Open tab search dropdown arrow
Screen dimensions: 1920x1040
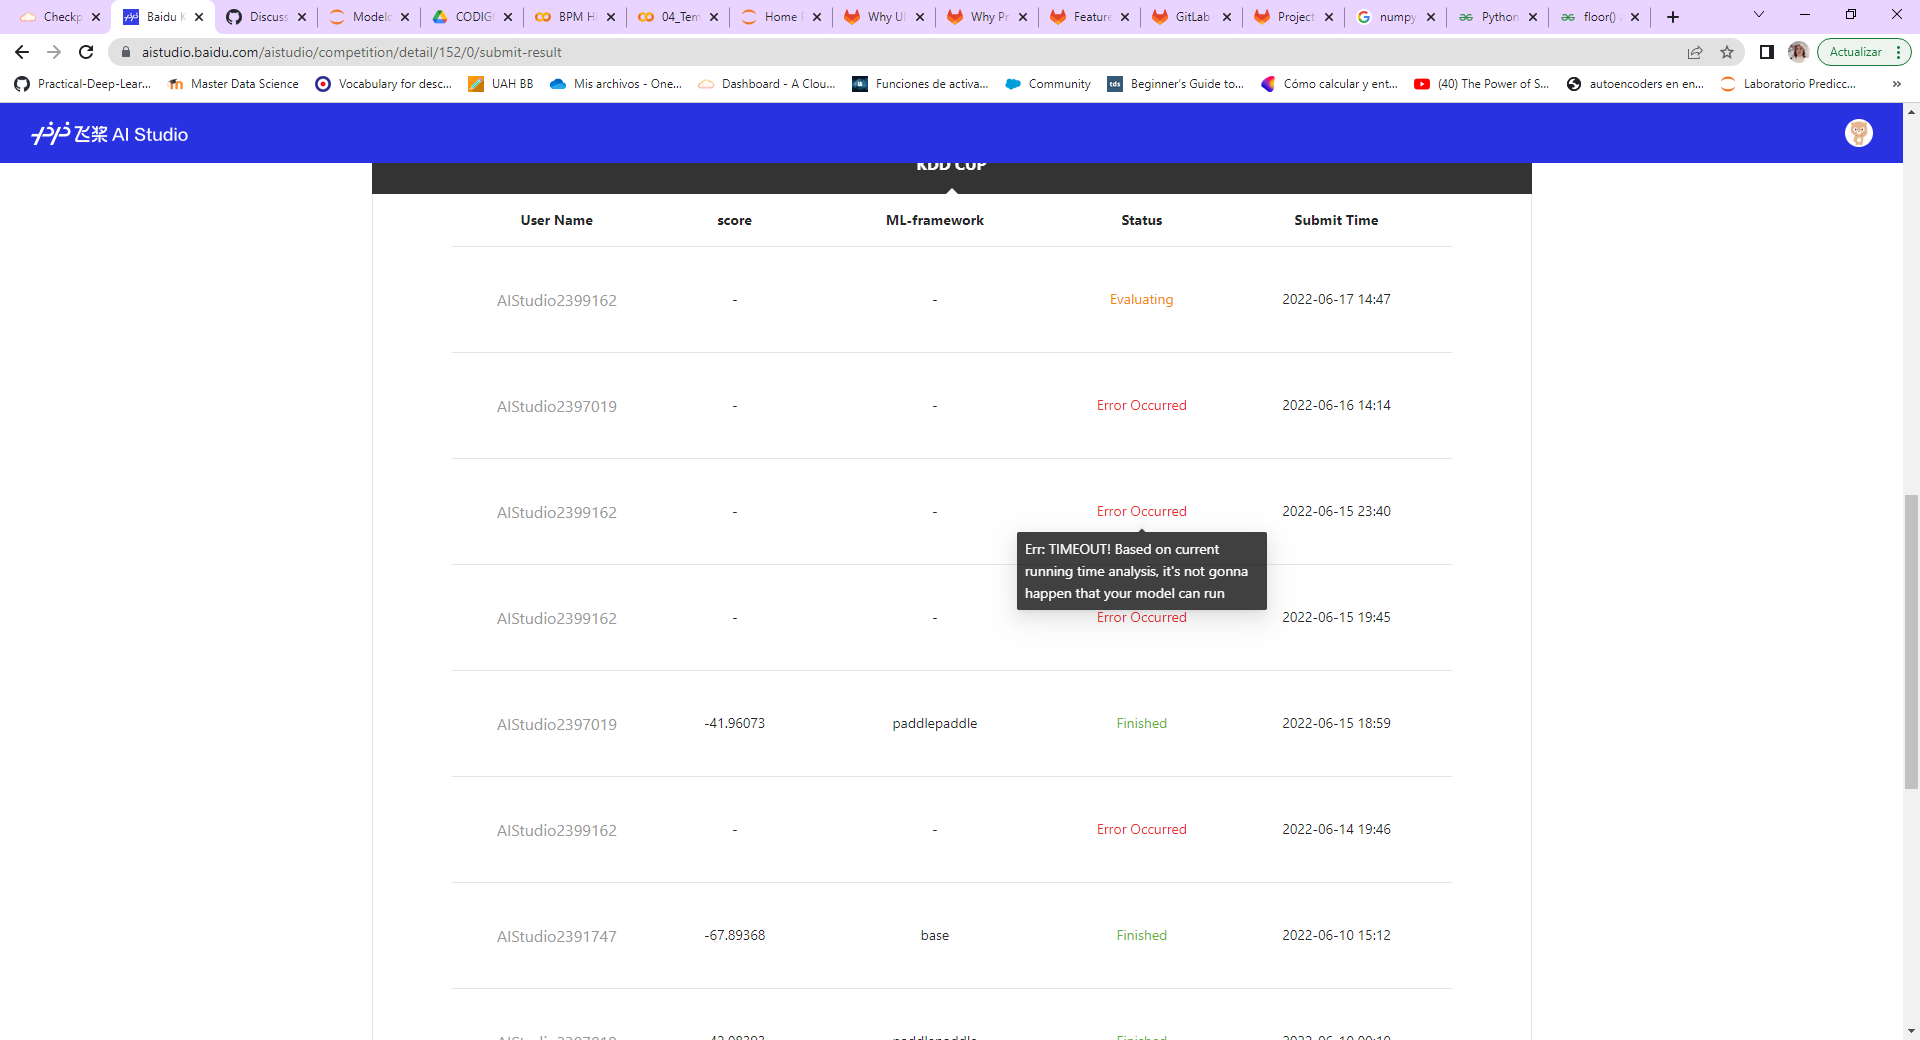point(1759,15)
